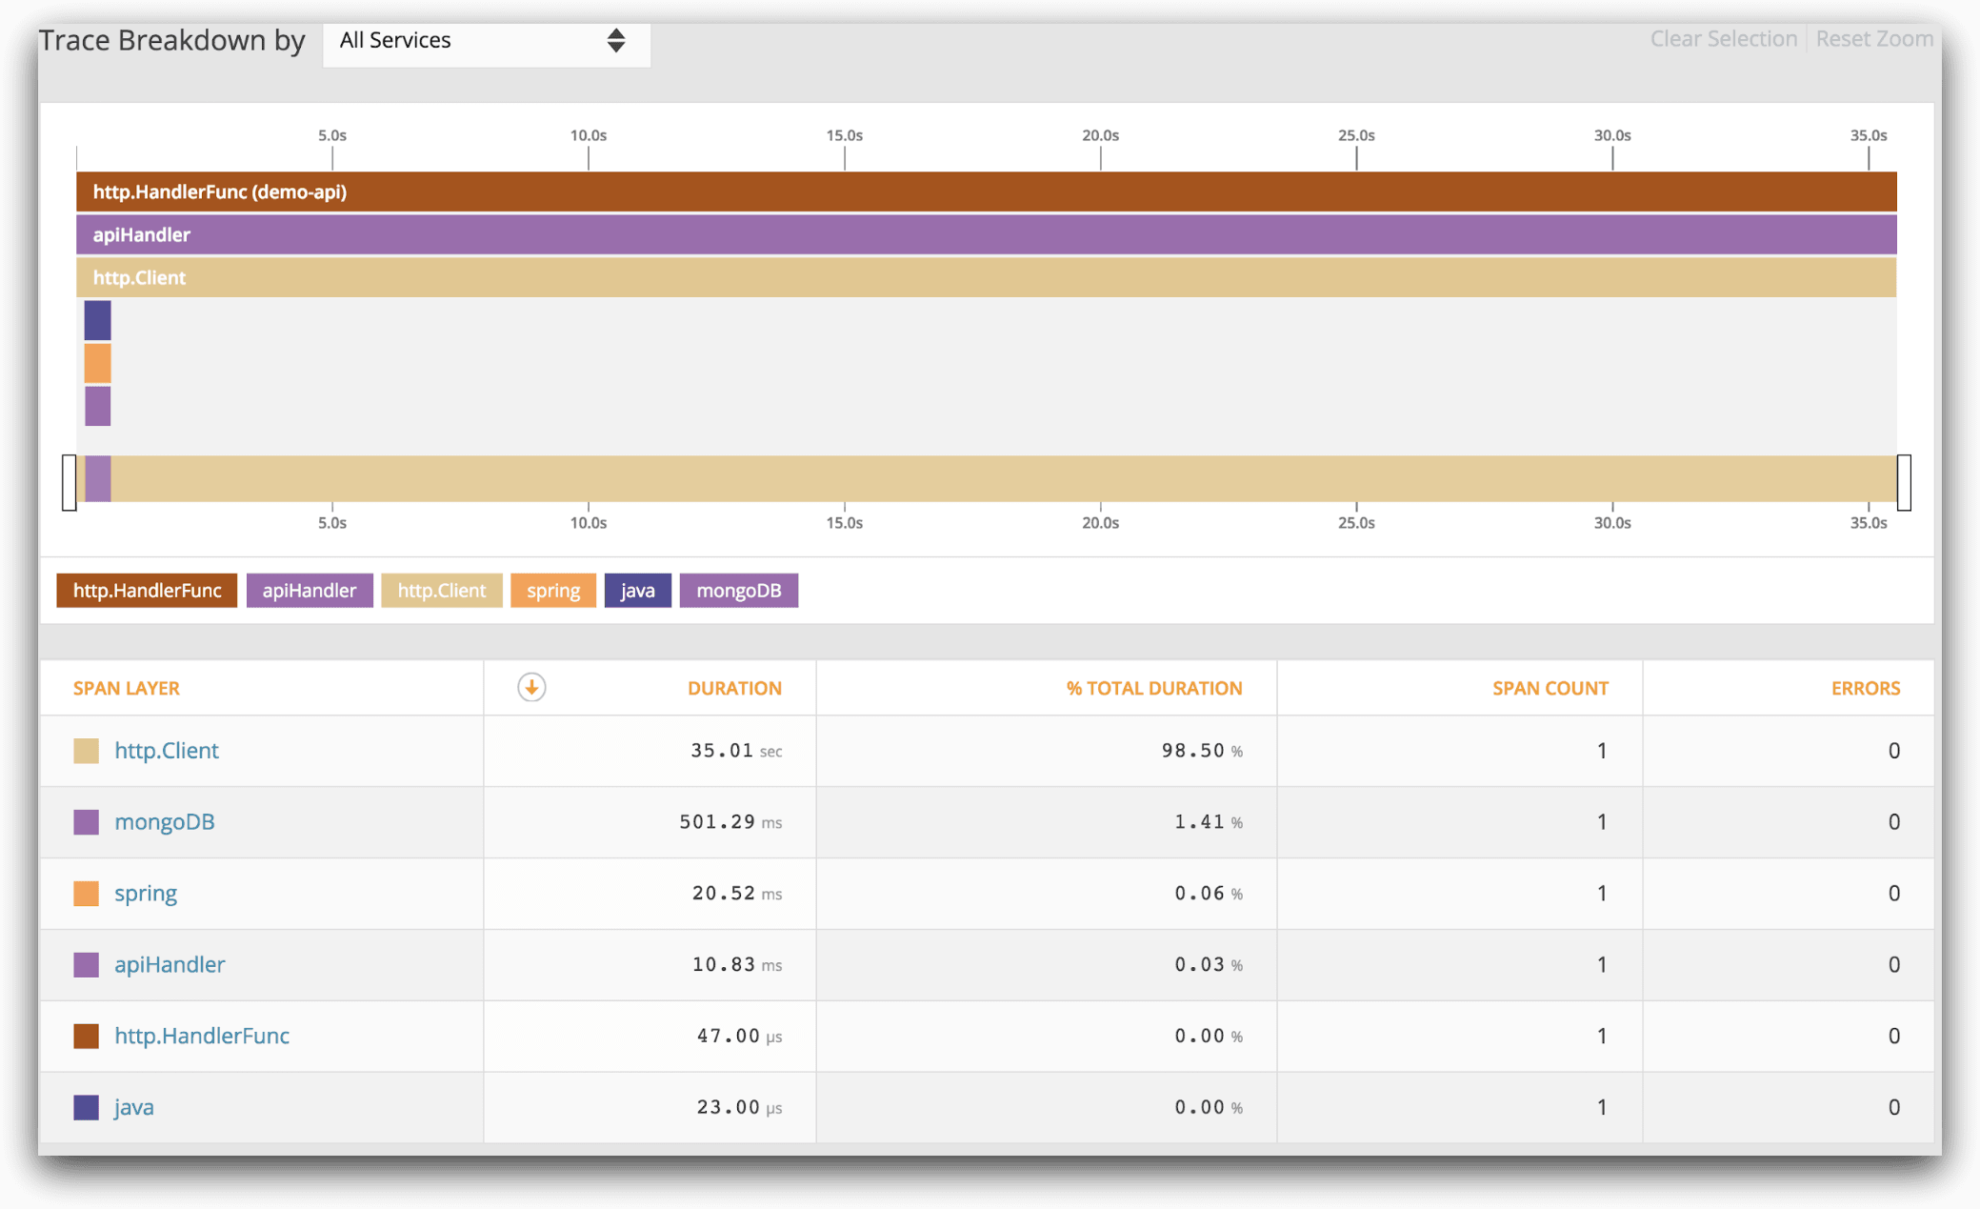Click the double-arrow icon in the Services selector

pyautogui.click(x=617, y=42)
